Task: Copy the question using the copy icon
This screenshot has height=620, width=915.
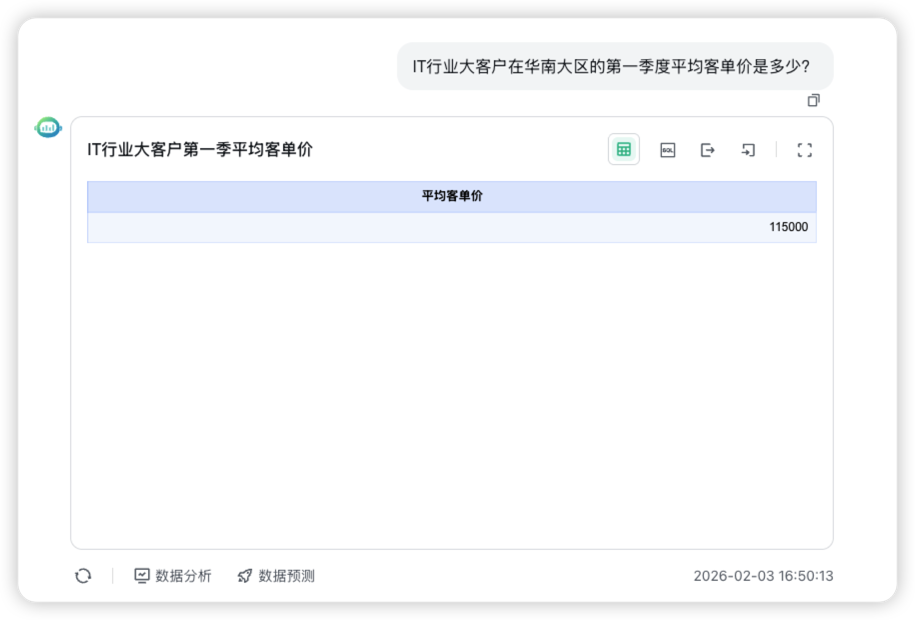Action: (813, 100)
